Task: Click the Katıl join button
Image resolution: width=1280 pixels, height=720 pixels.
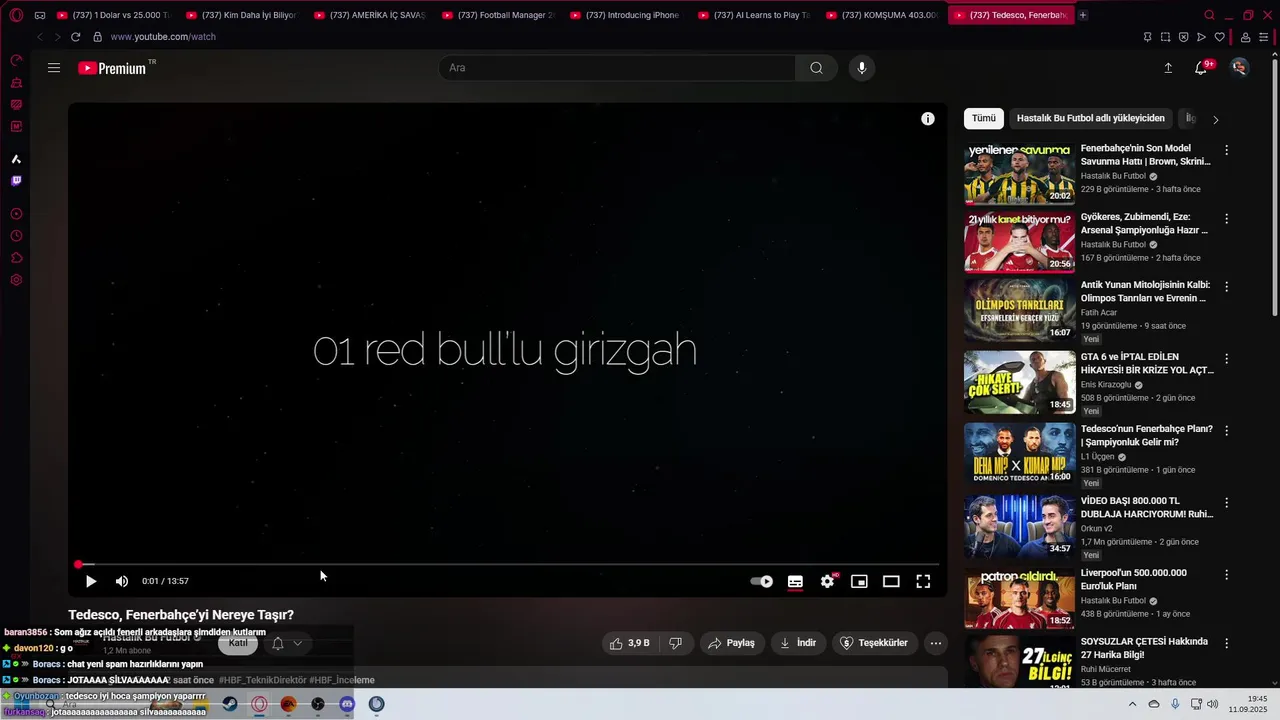Action: click(x=238, y=643)
